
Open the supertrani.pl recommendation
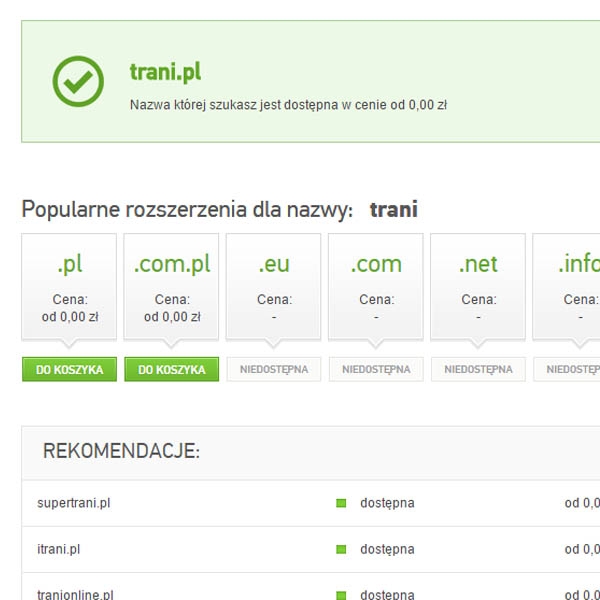tap(73, 503)
